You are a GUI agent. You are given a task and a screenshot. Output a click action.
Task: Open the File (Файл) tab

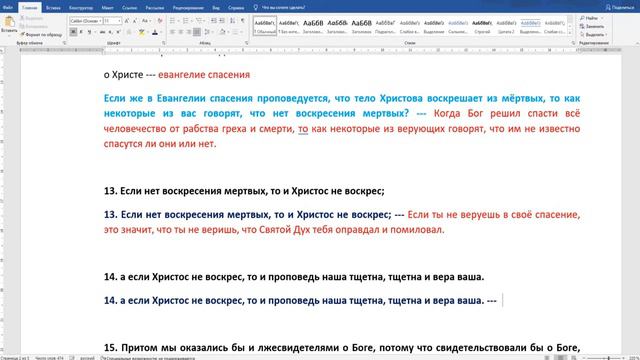7,7
